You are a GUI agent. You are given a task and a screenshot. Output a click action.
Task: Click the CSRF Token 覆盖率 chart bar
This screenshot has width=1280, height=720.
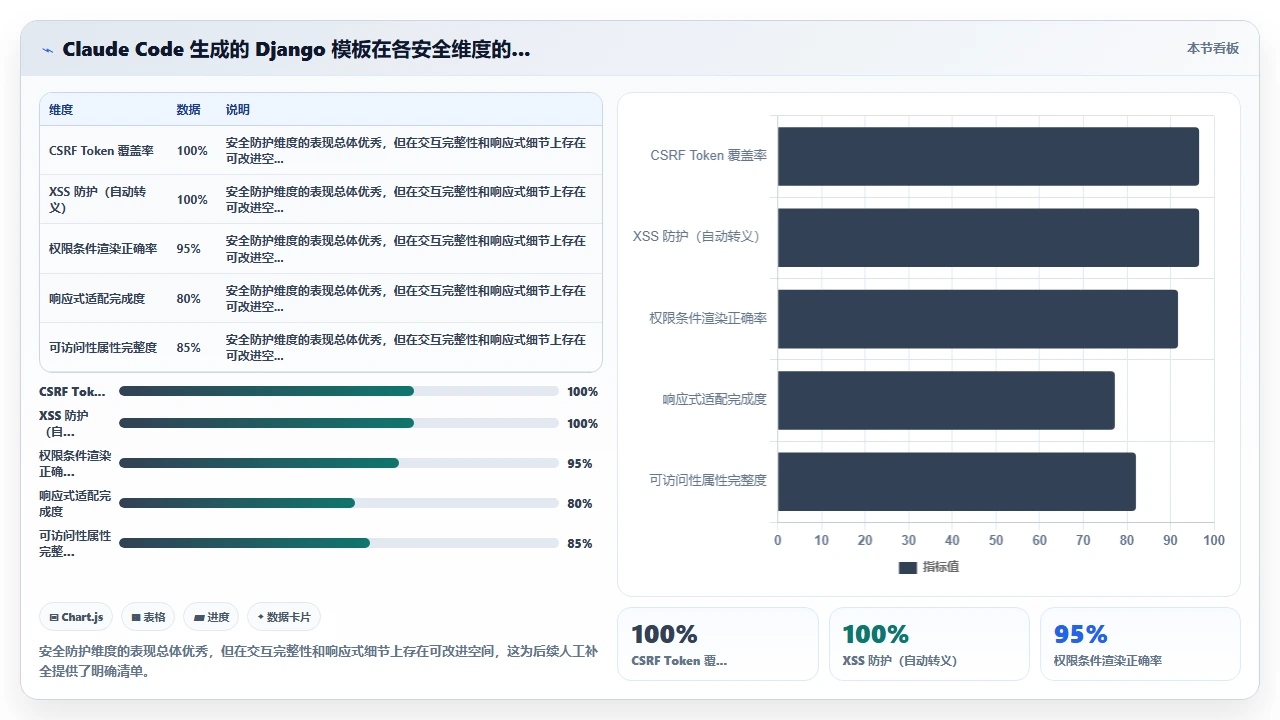click(x=988, y=156)
